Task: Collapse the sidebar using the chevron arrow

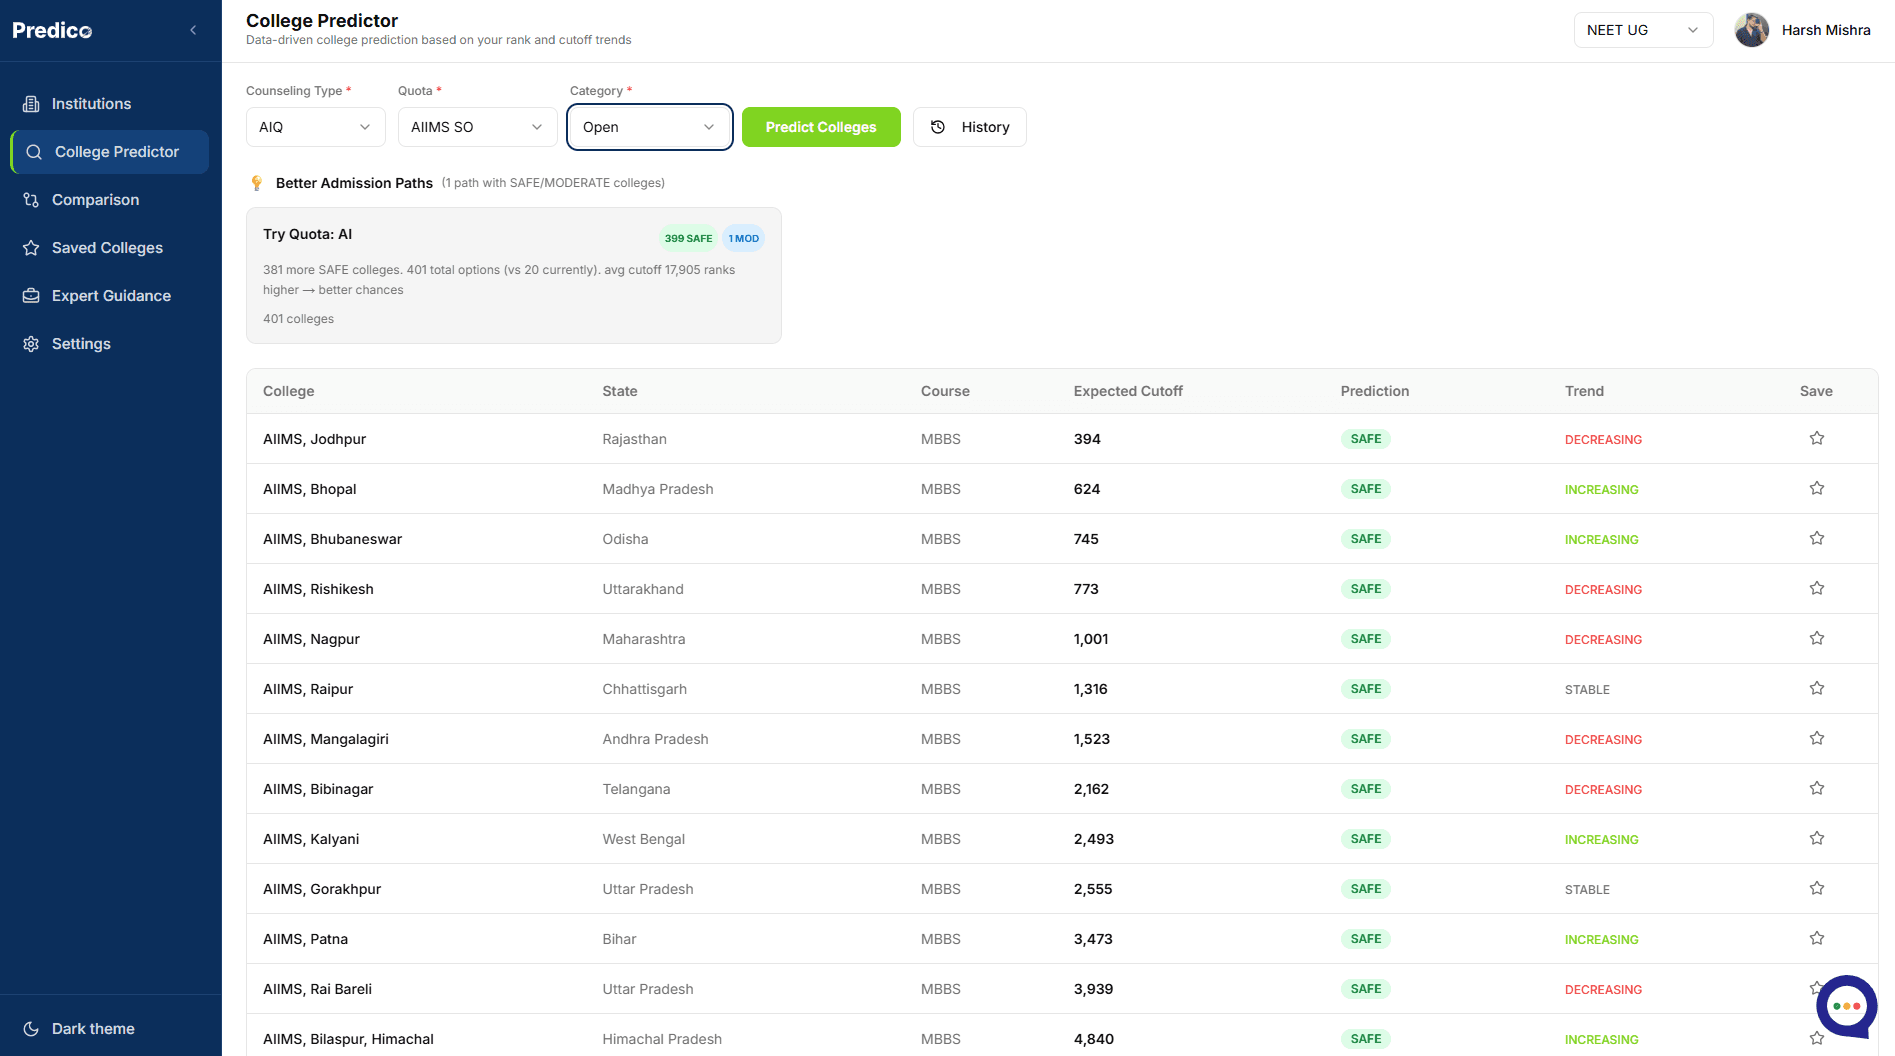Action: [193, 30]
